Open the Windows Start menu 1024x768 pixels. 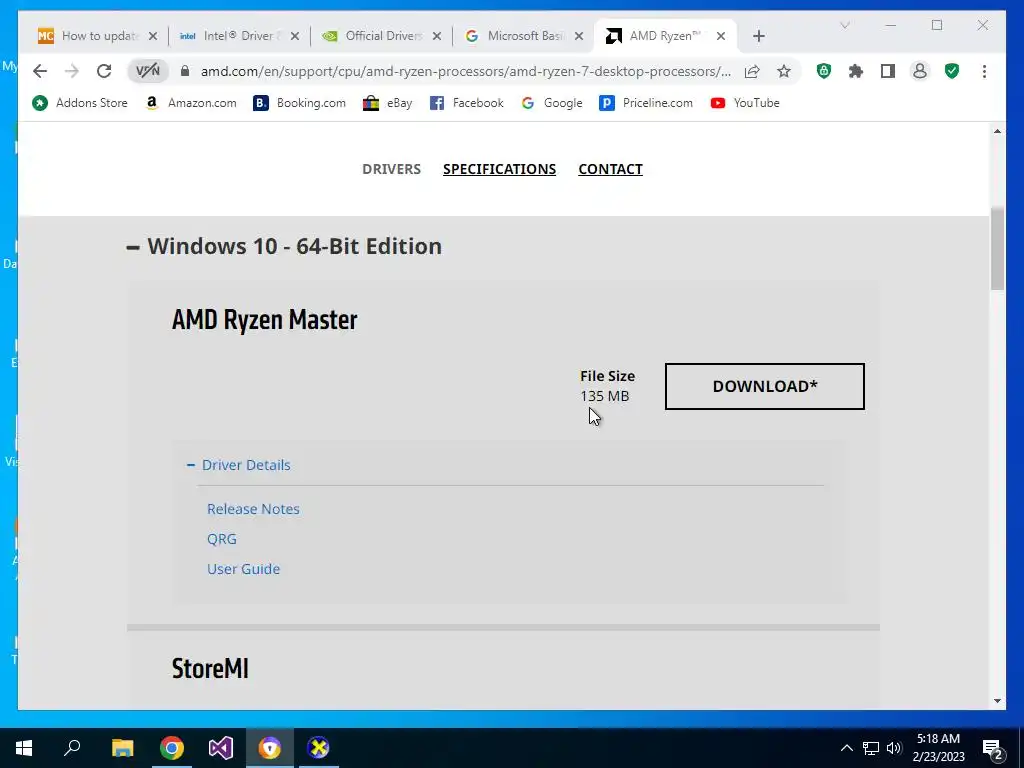tap(24, 748)
